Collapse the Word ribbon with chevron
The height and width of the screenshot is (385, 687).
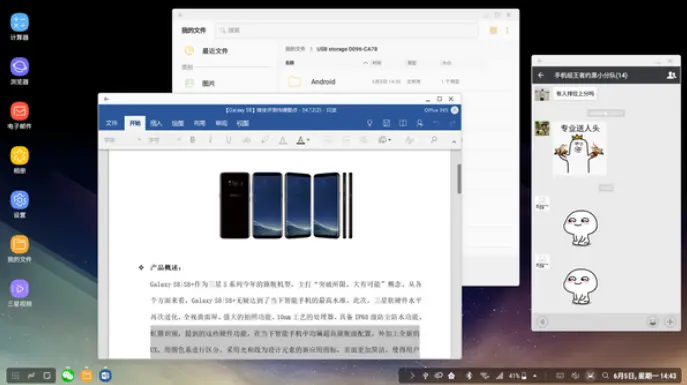click(454, 141)
